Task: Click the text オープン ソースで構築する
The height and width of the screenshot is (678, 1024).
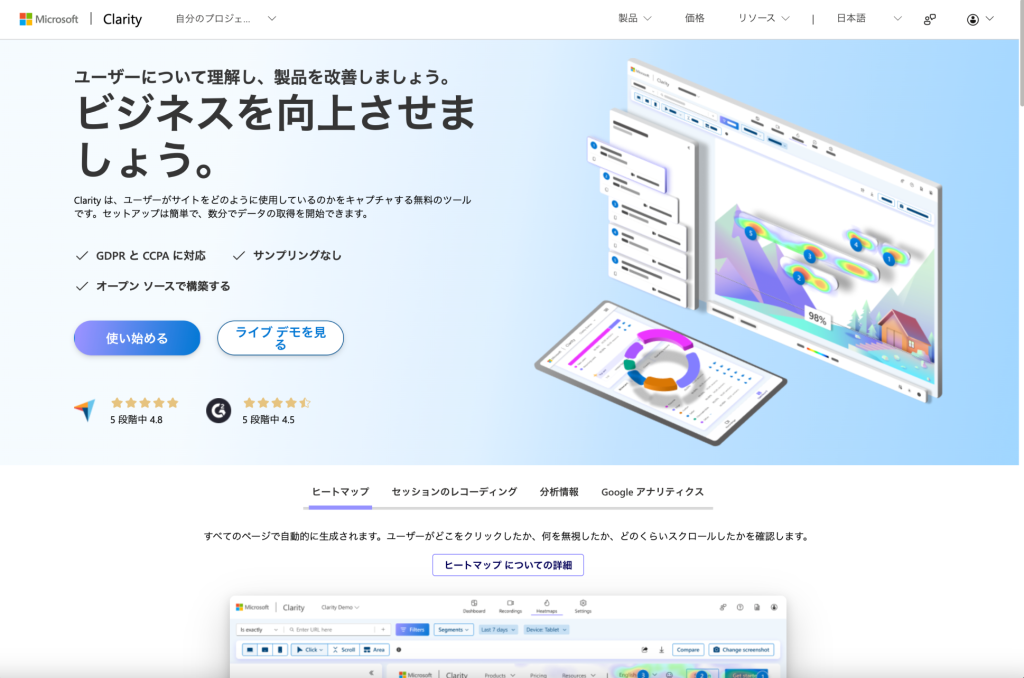Action: pos(163,286)
